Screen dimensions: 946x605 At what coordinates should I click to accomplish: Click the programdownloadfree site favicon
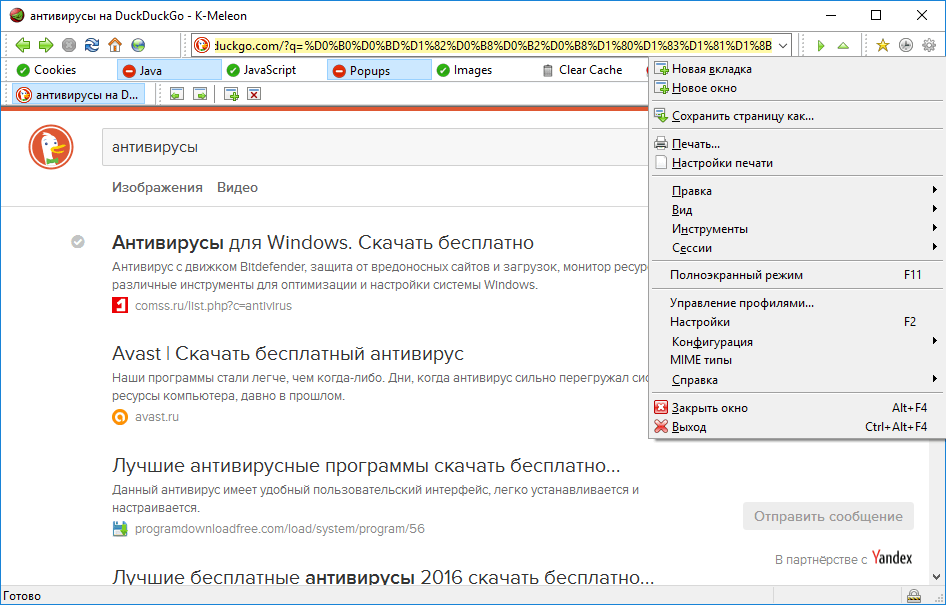(x=120, y=529)
